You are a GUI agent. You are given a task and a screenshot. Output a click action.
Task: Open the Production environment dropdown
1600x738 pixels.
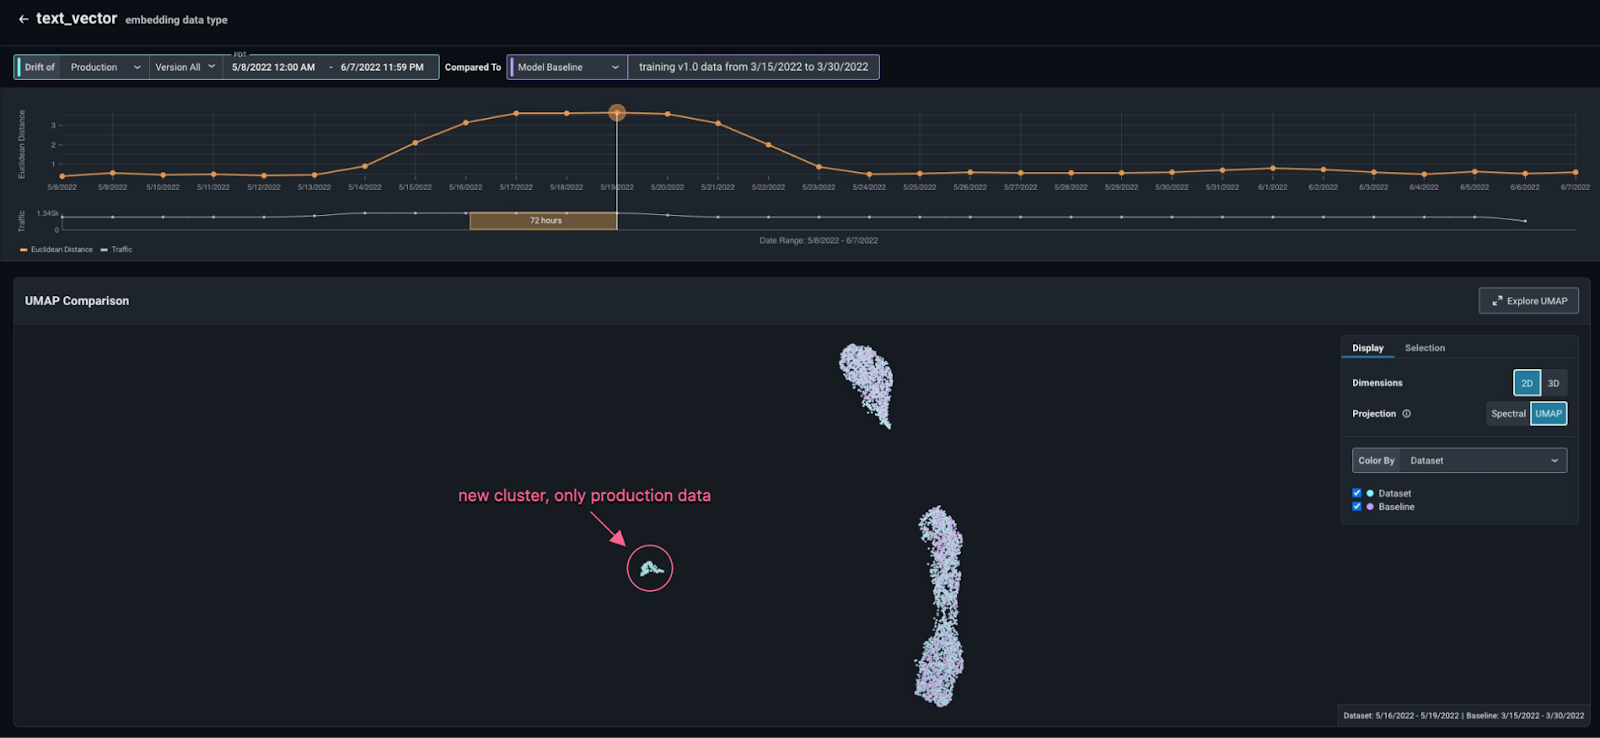coord(105,67)
